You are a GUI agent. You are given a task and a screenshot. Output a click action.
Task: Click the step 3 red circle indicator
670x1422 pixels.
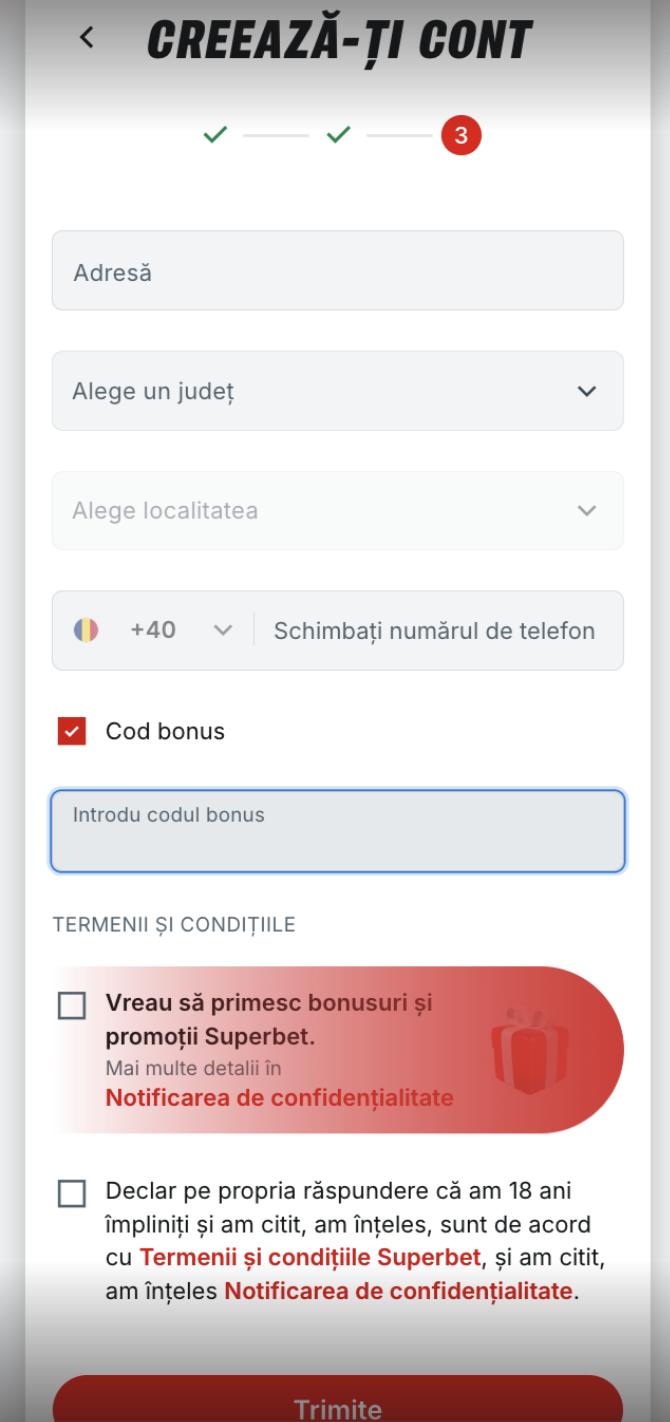pos(461,135)
